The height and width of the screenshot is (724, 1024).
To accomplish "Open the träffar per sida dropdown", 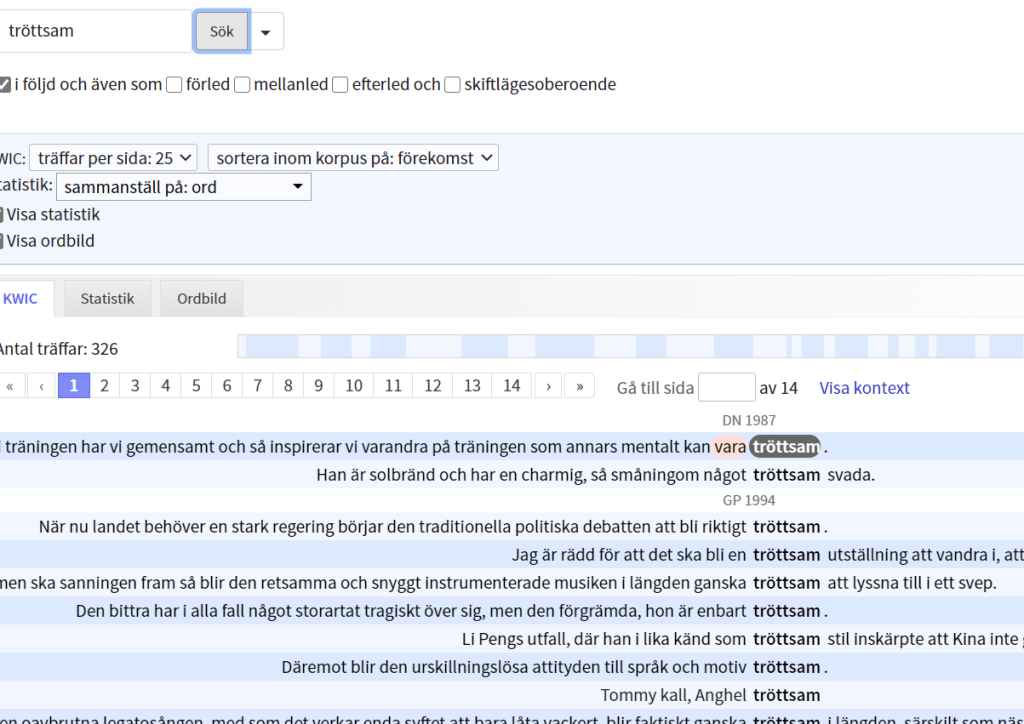I will (113, 158).
